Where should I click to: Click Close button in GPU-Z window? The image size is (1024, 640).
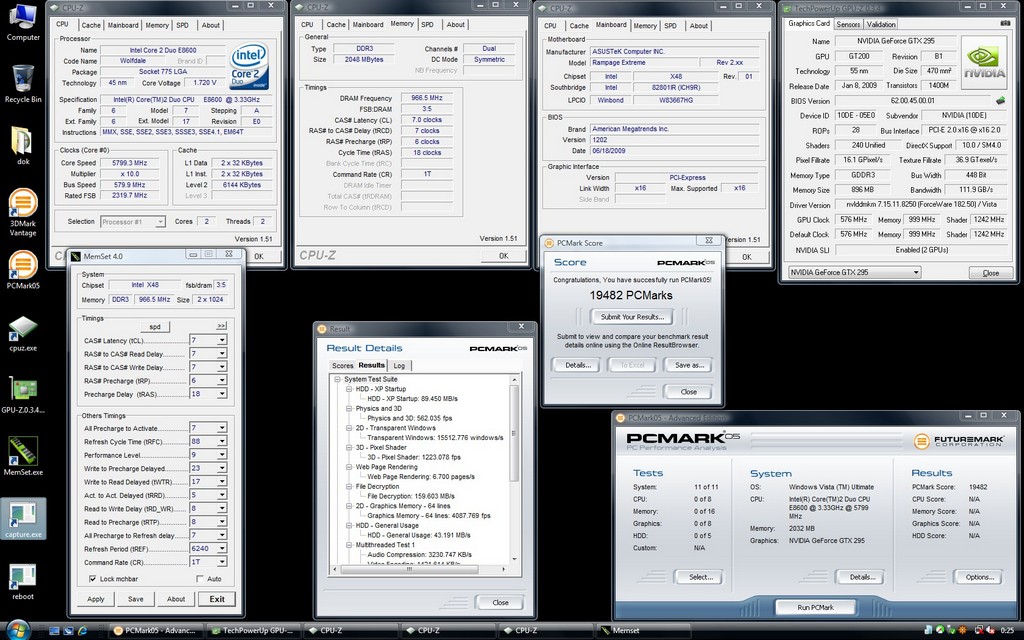990,273
